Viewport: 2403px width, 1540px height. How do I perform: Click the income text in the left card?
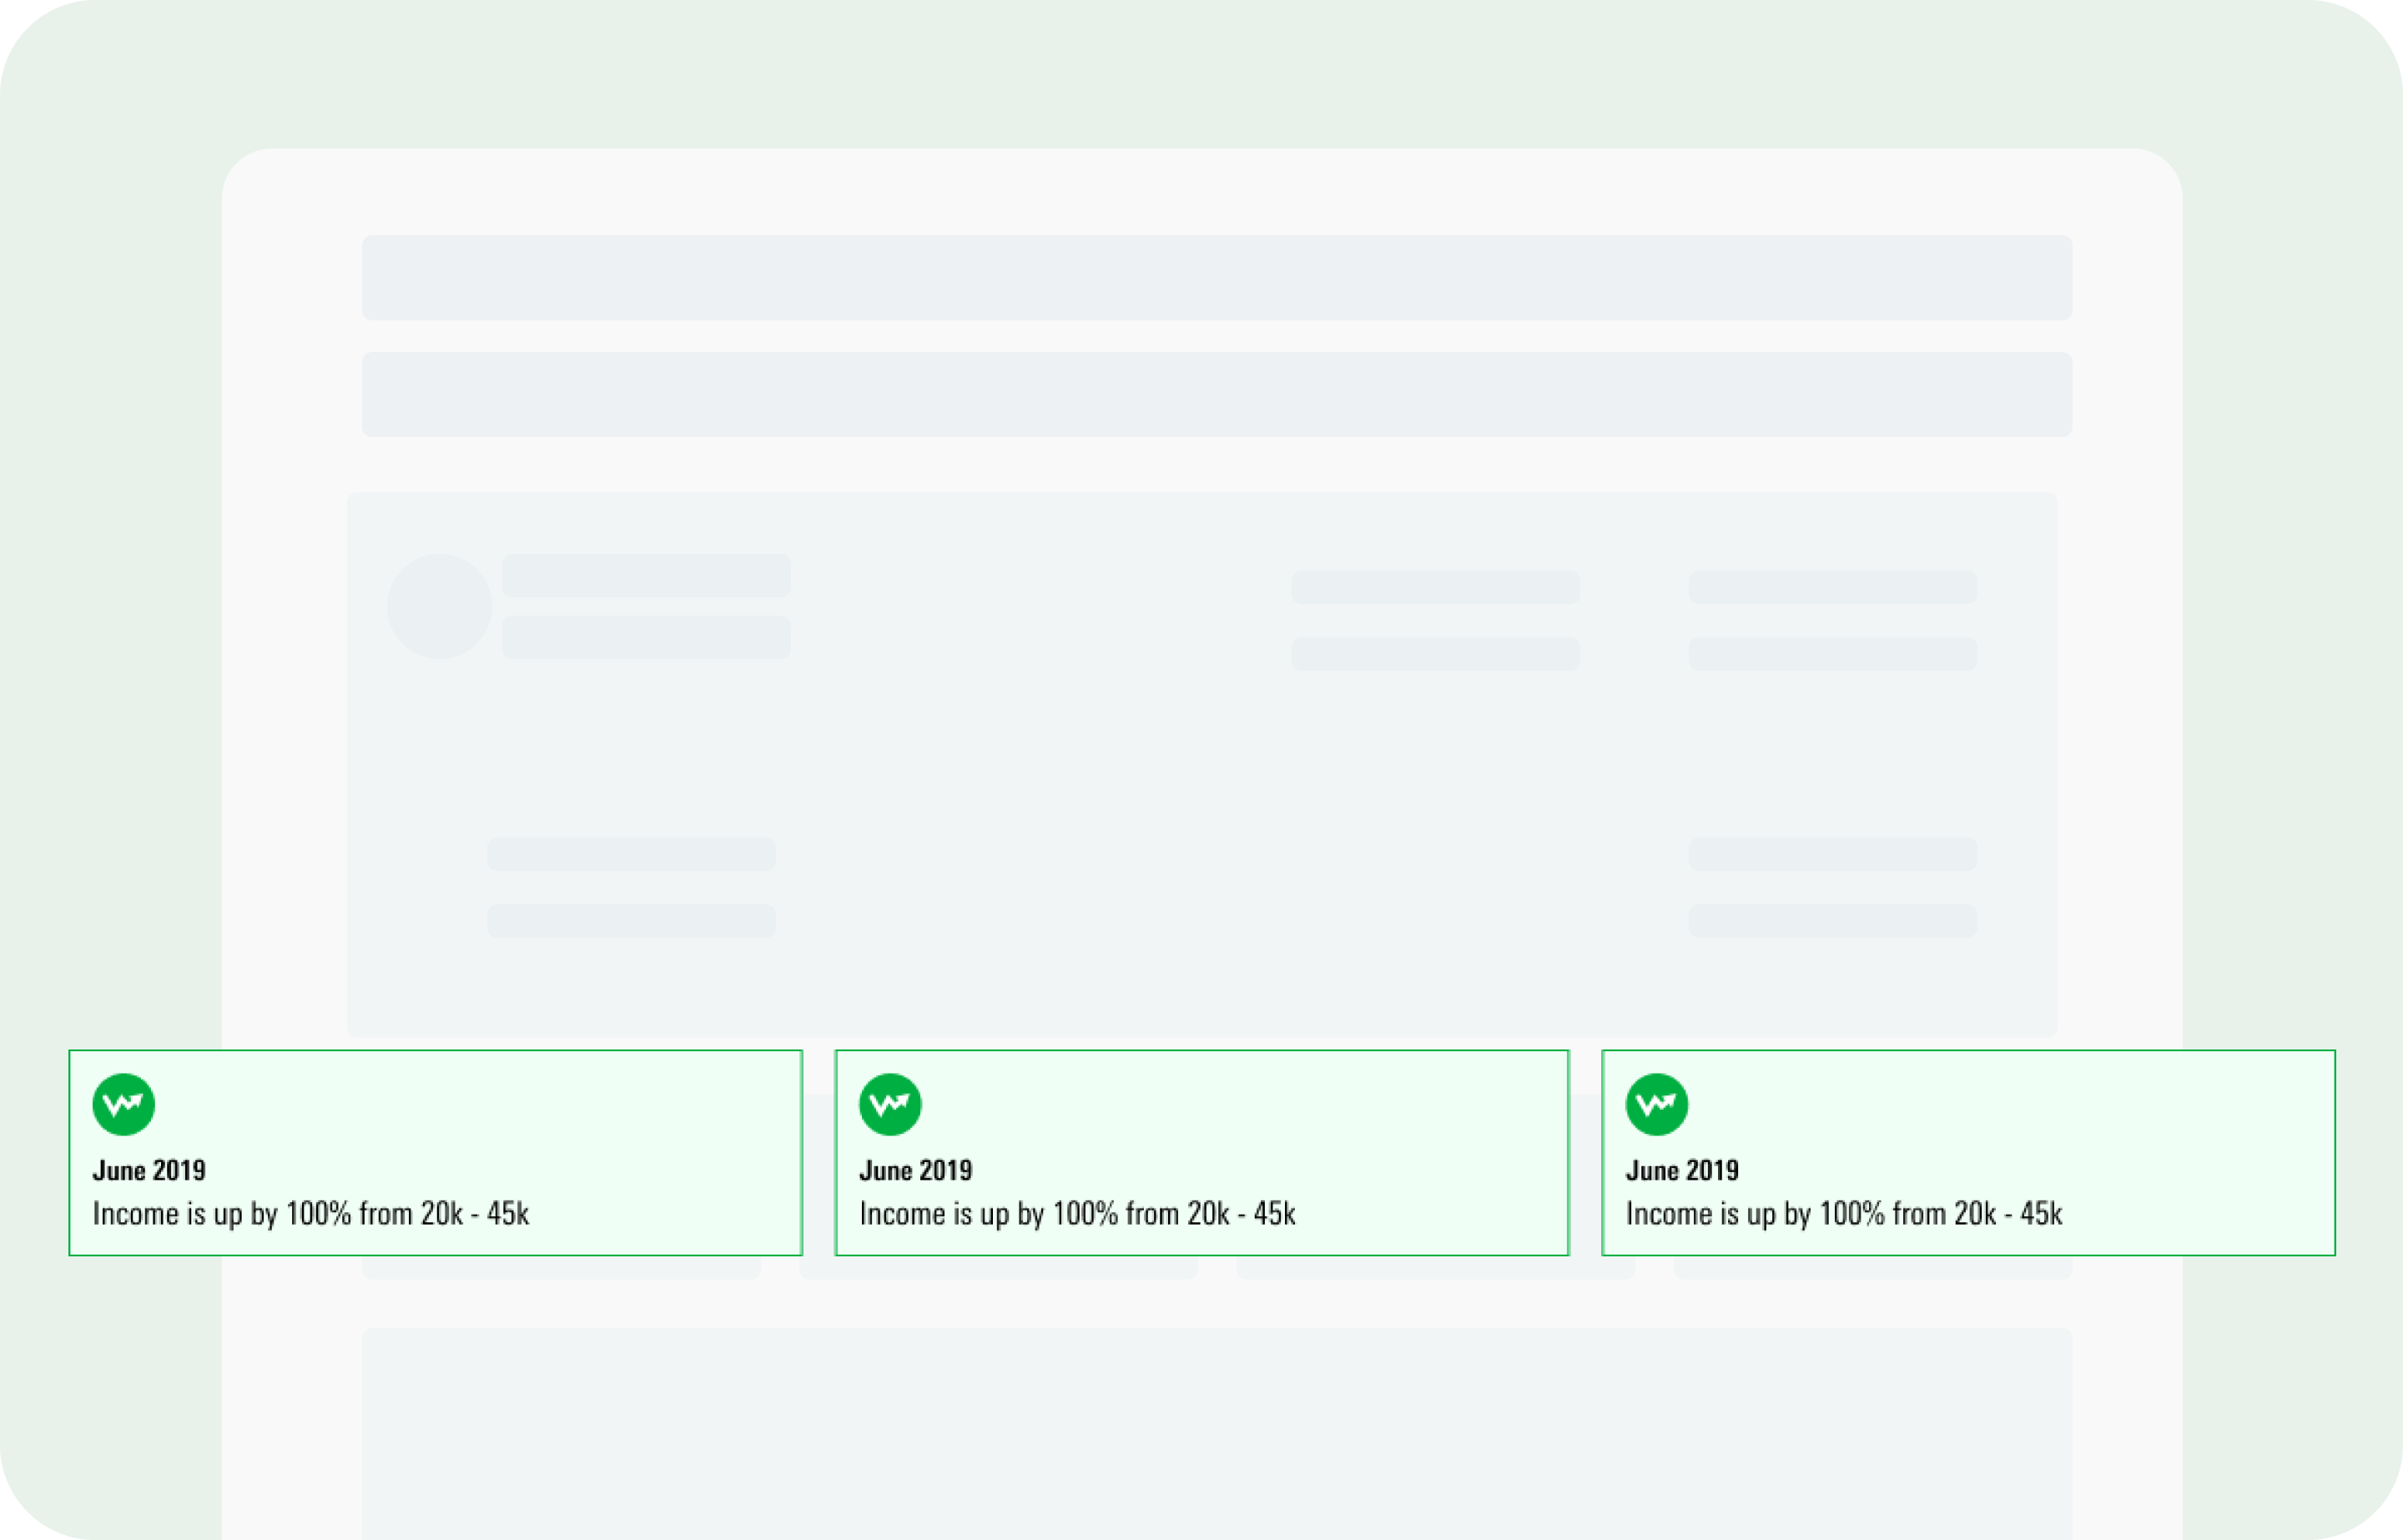(310, 1214)
